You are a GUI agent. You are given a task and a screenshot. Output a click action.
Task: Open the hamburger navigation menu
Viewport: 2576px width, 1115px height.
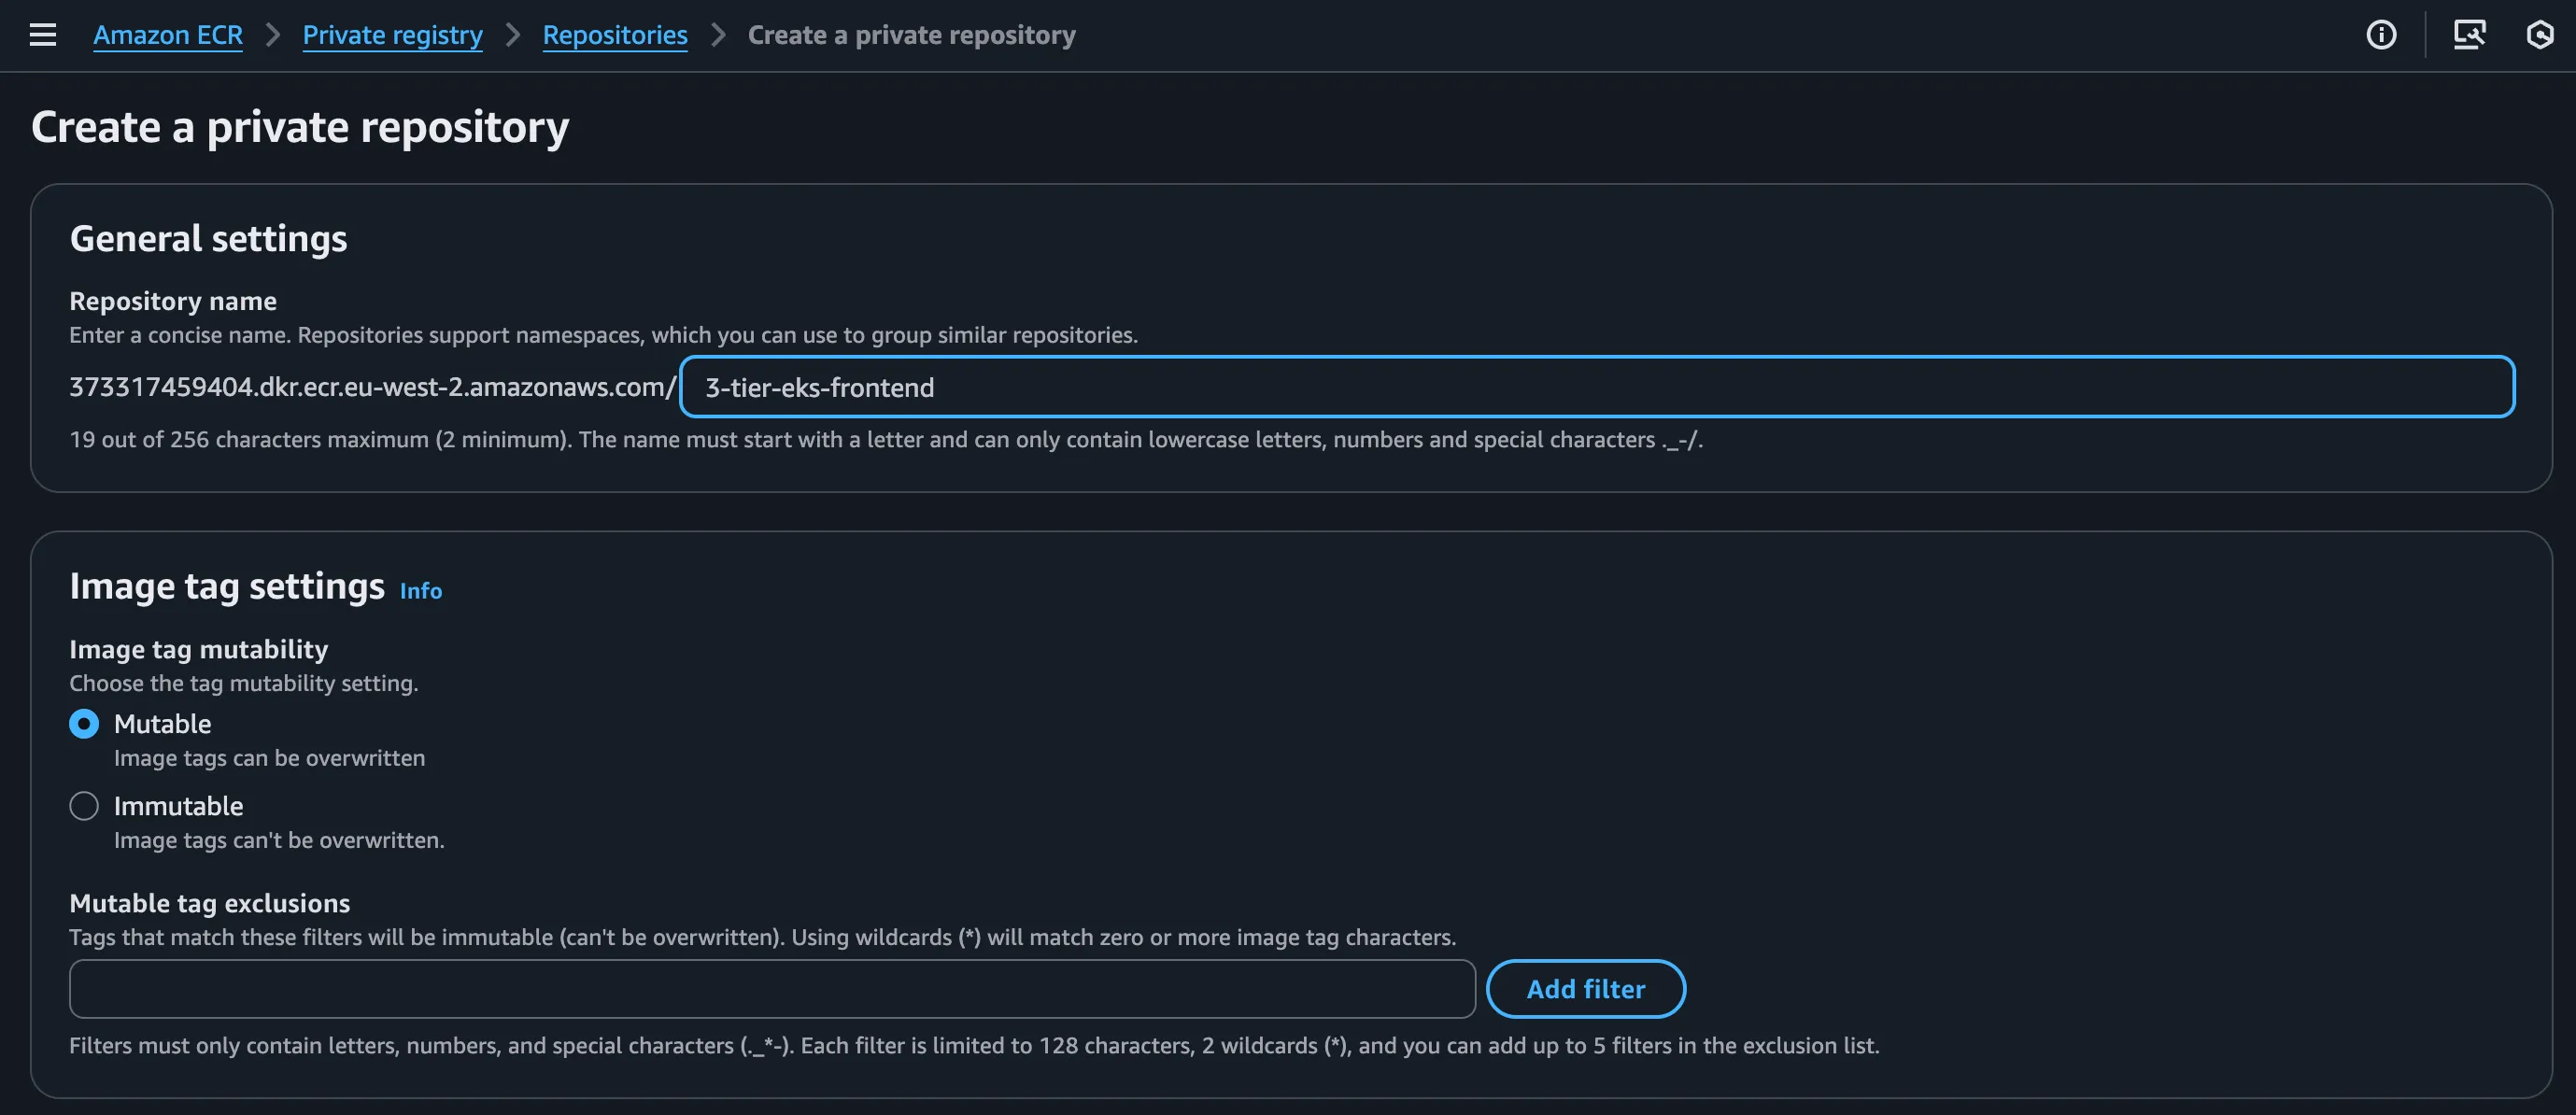pyautogui.click(x=42, y=35)
